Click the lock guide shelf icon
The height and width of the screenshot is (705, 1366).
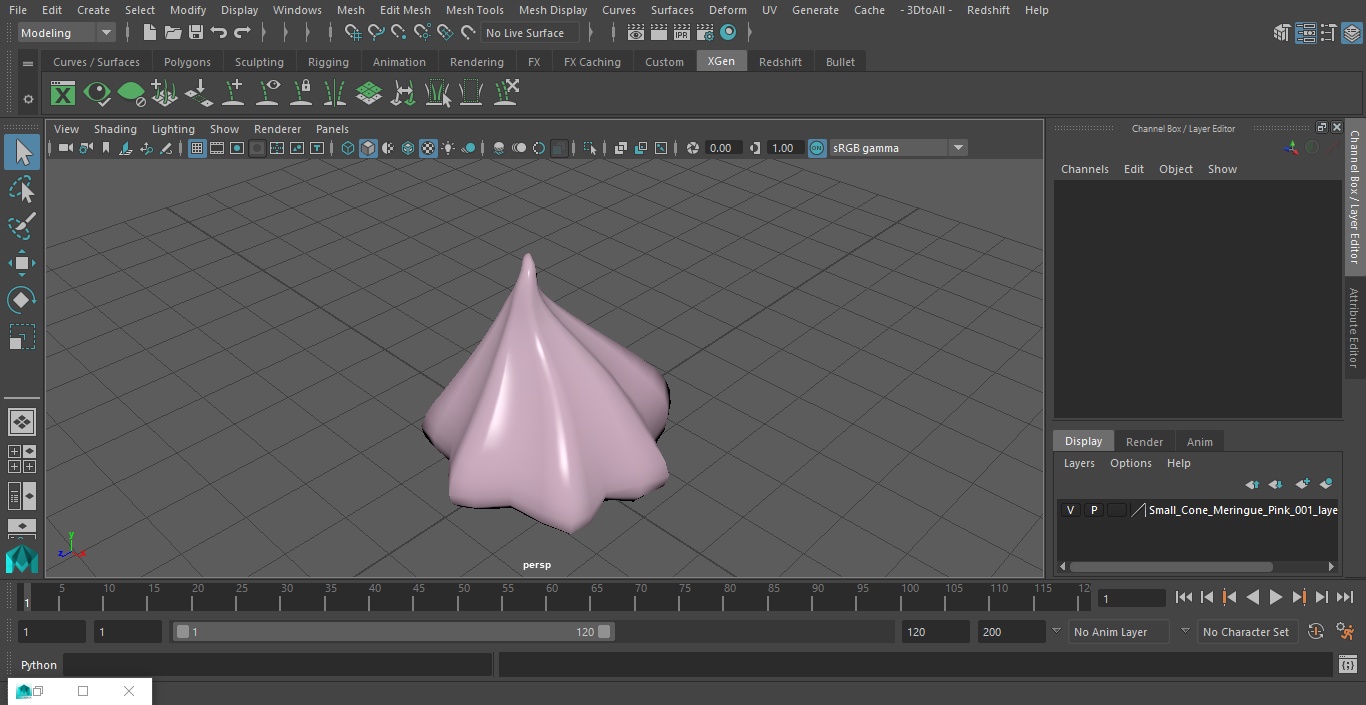click(301, 94)
